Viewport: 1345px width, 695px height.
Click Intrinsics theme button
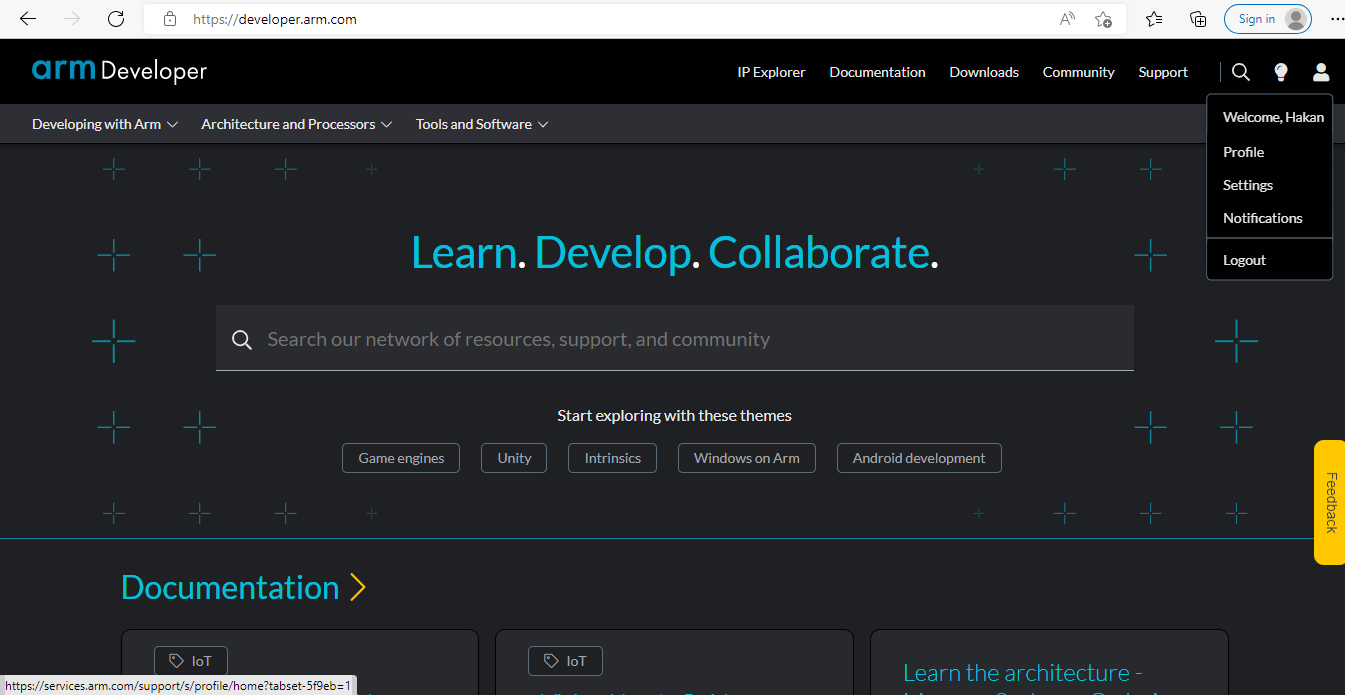coord(612,458)
